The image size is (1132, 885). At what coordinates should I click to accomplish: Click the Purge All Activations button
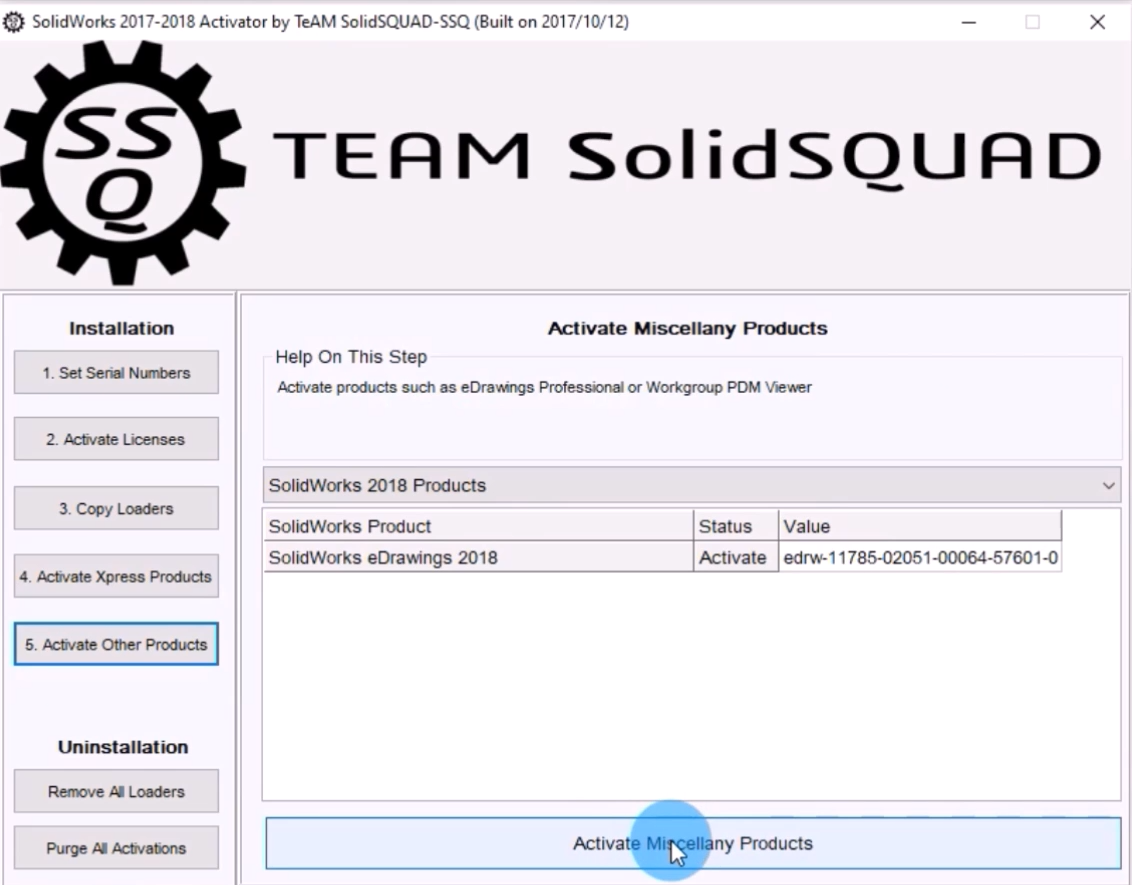(x=116, y=849)
